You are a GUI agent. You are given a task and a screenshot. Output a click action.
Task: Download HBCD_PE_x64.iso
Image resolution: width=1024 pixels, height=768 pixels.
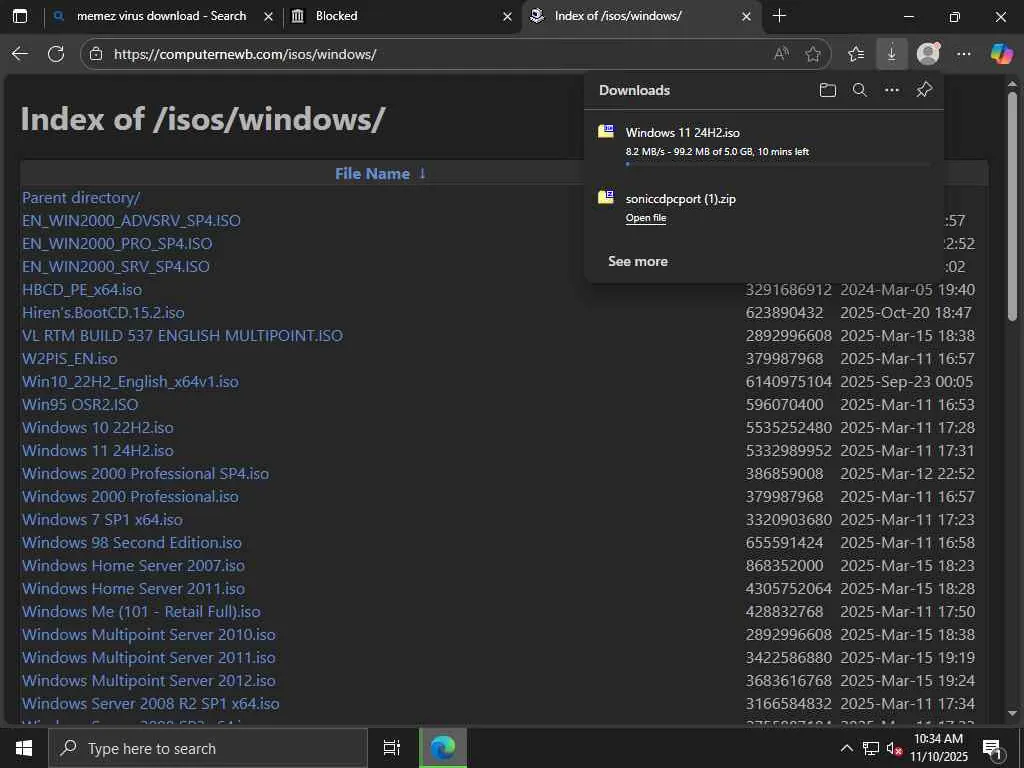82,289
